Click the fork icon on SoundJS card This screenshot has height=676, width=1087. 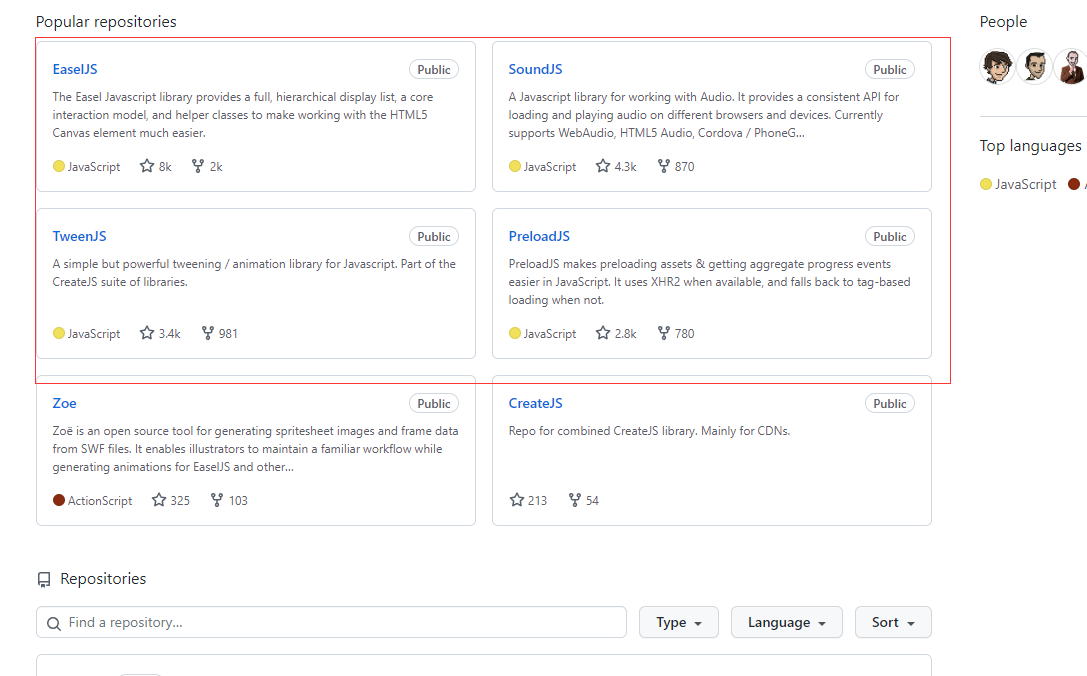coord(663,167)
